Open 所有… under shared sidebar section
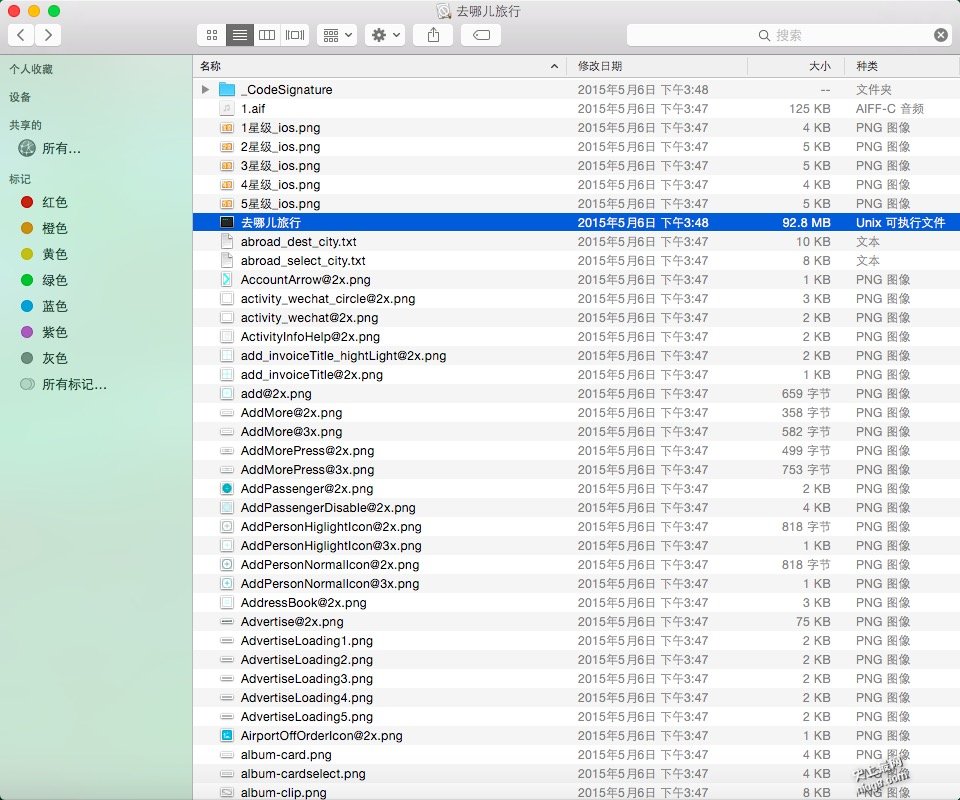The image size is (960, 800). point(50,148)
